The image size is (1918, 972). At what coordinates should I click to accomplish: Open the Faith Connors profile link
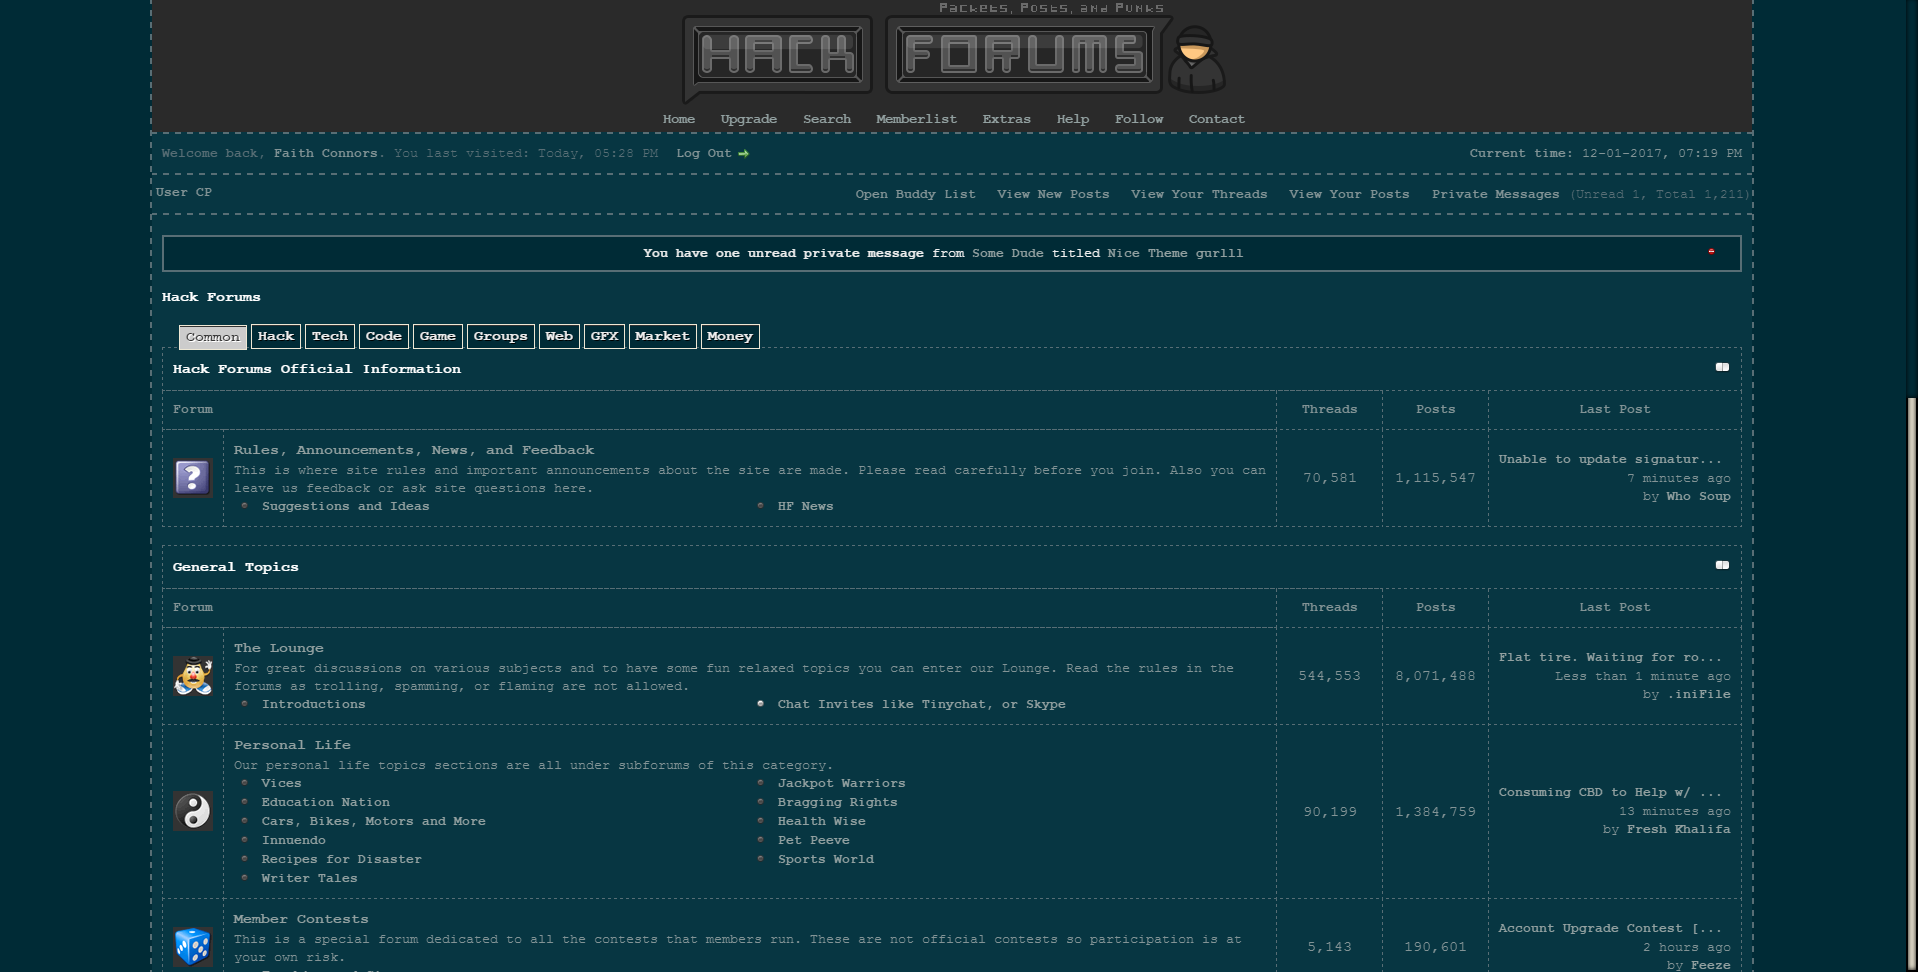point(326,153)
